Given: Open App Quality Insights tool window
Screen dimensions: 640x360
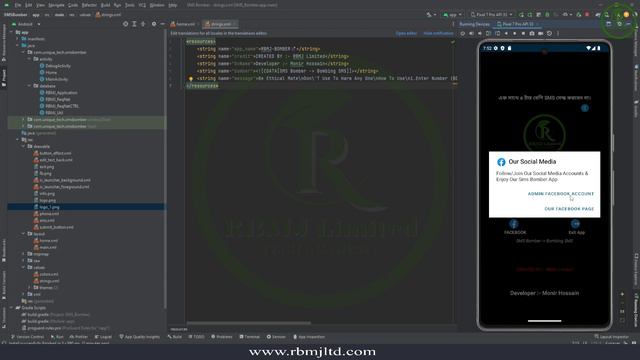Looking at the screenshot, I should [x=139, y=337].
